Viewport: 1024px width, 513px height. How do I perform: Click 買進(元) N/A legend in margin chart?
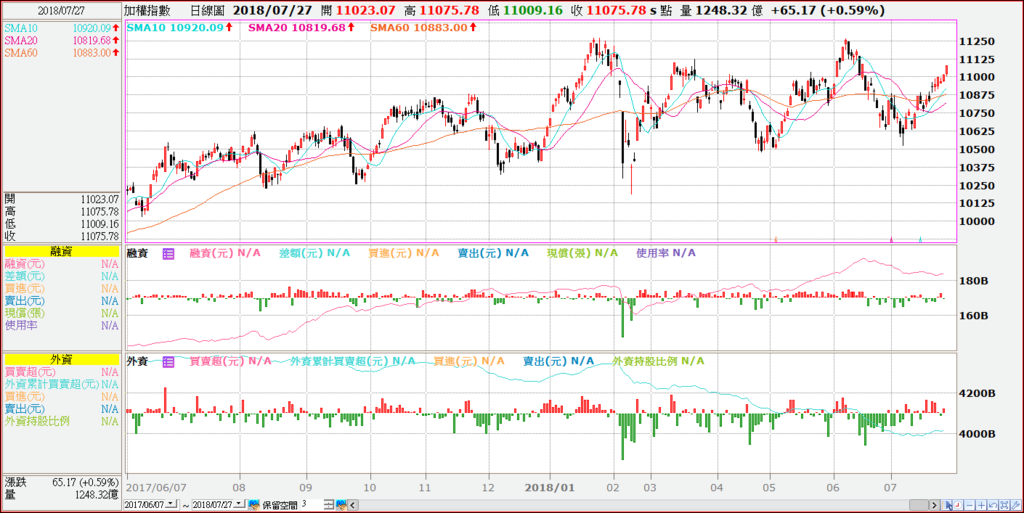pyautogui.click(x=404, y=253)
